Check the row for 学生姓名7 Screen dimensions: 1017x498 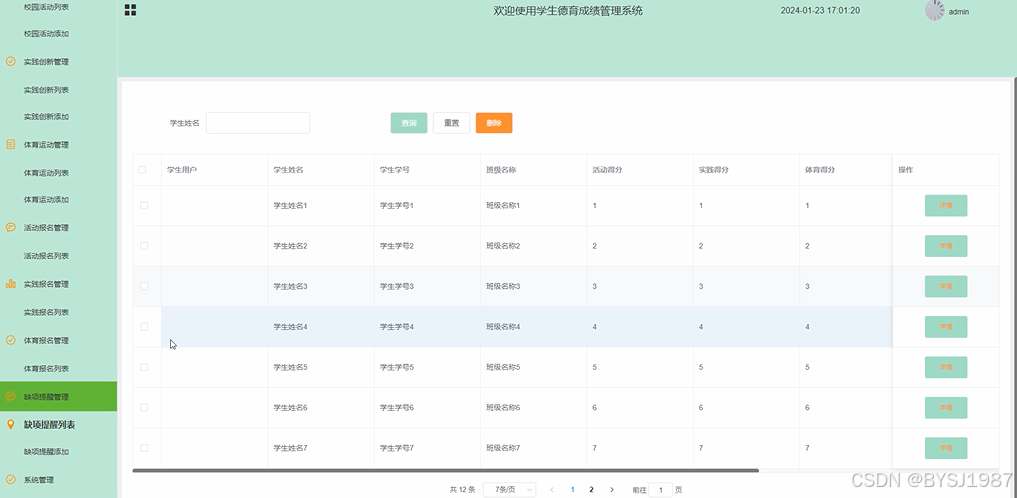[144, 448]
